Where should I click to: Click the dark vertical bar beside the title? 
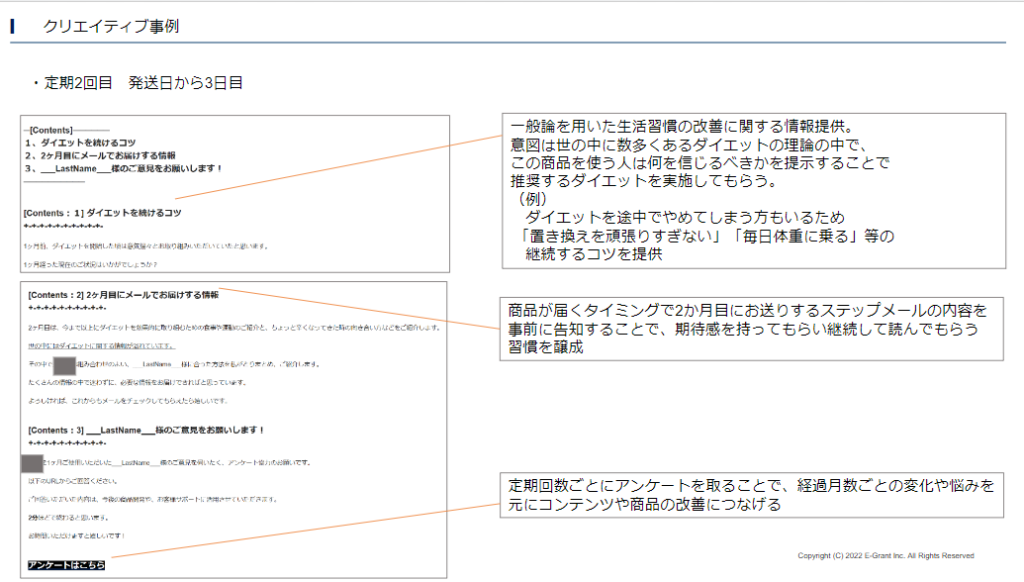(x=12, y=27)
